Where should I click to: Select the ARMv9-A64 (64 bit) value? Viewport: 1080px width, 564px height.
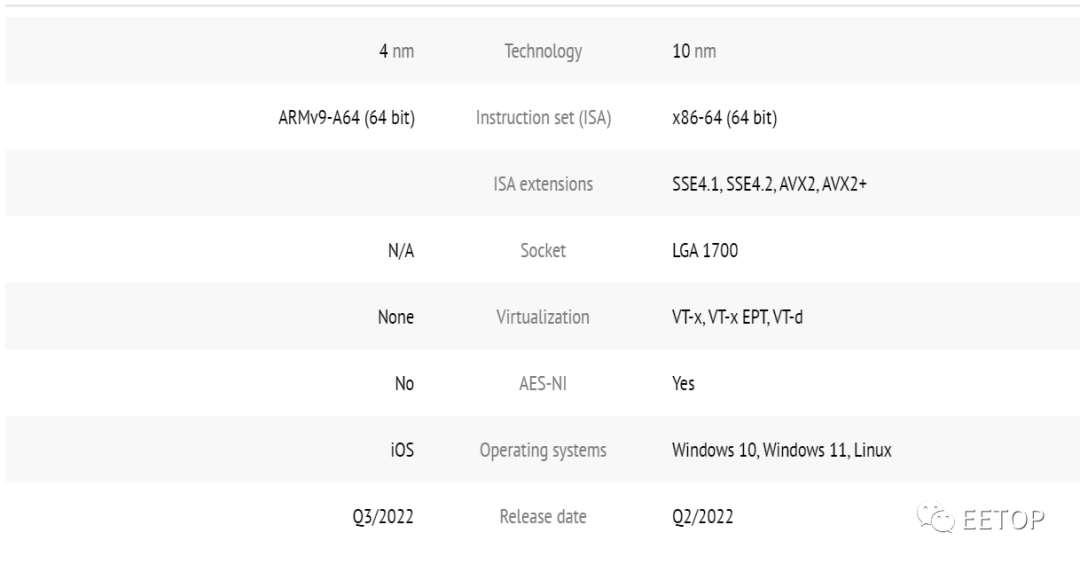(346, 118)
